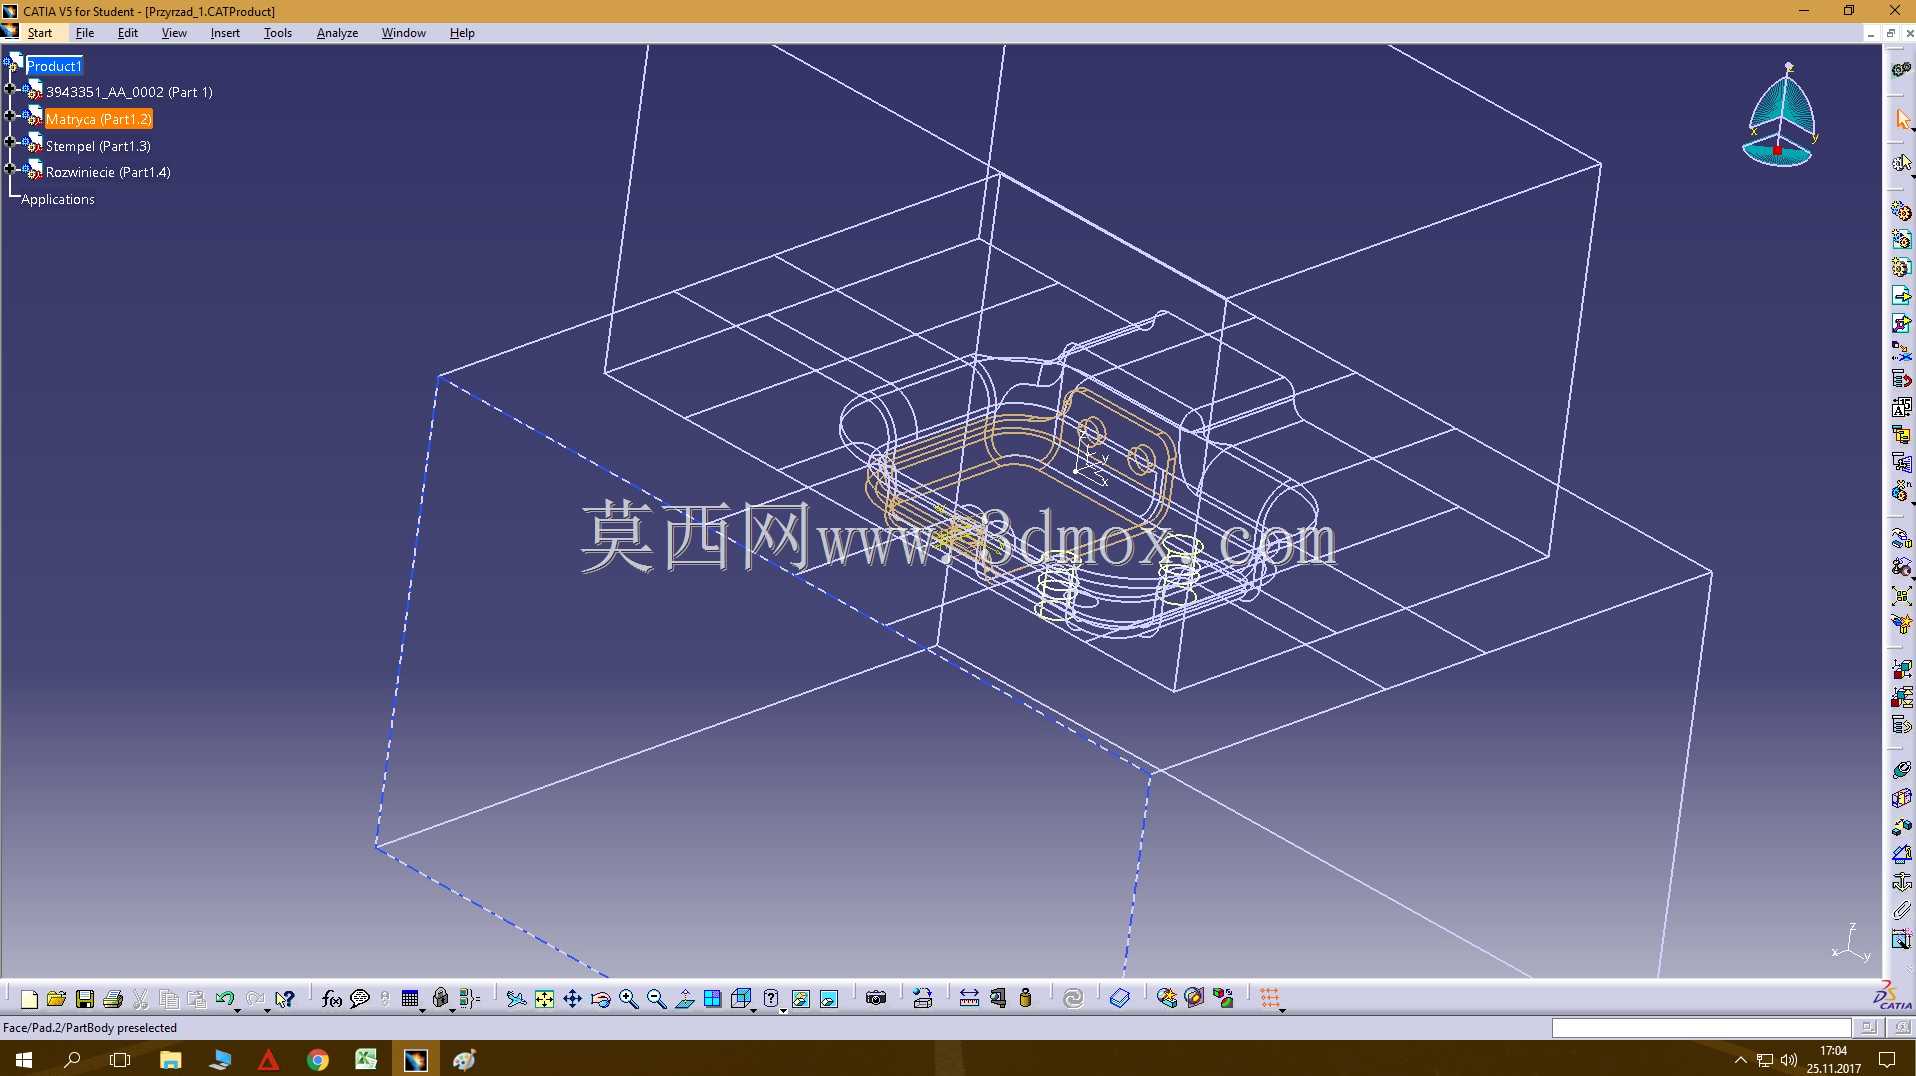This screenshot has width=1916, height=1076.
Task: Open the isometric view flyout arrow
Action: pos(752,1010)
